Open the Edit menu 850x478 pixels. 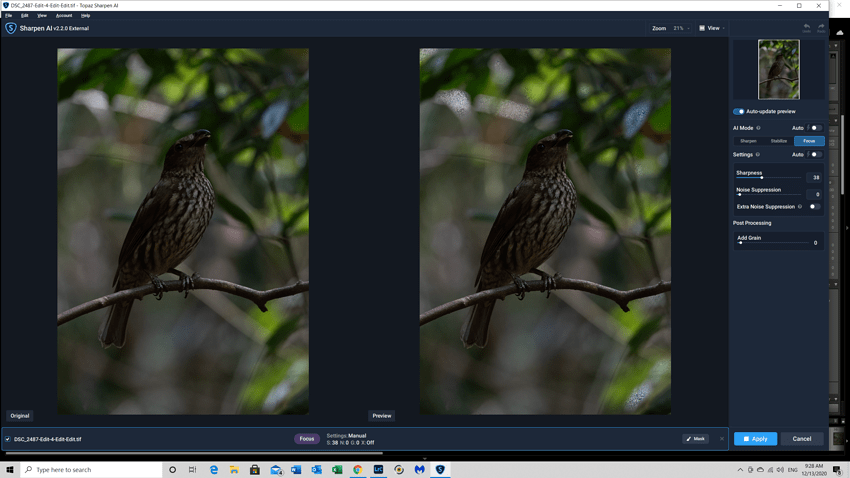(x=24, y=16)
